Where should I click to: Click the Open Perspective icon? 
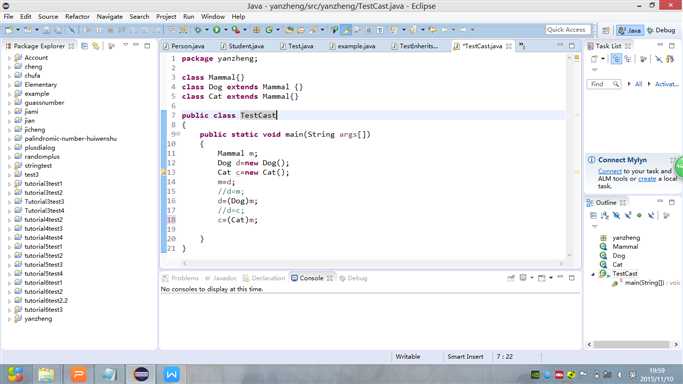pos(606,30)
